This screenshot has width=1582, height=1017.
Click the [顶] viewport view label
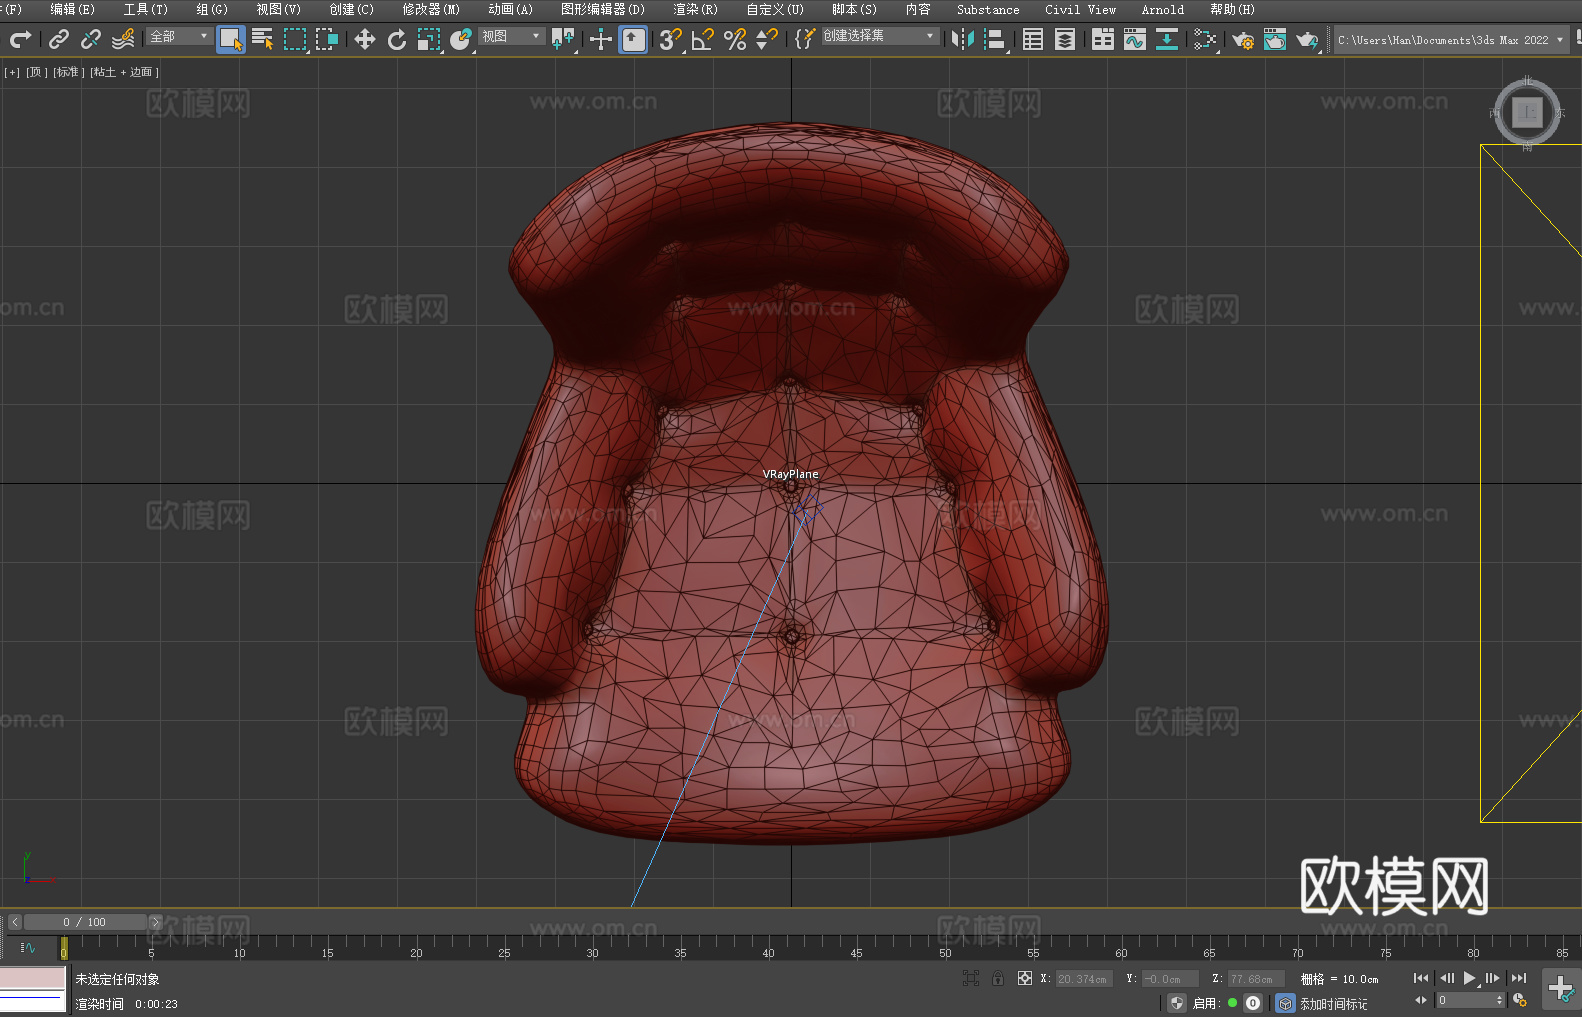(36, 72)
